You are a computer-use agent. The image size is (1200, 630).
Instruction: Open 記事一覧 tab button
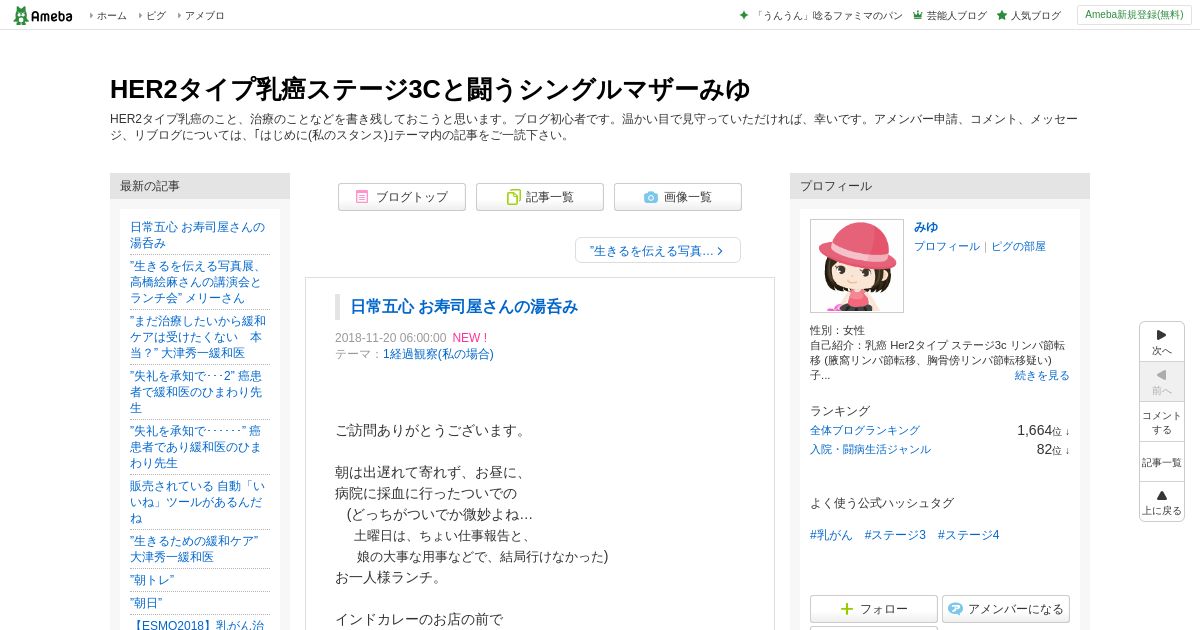540,197
